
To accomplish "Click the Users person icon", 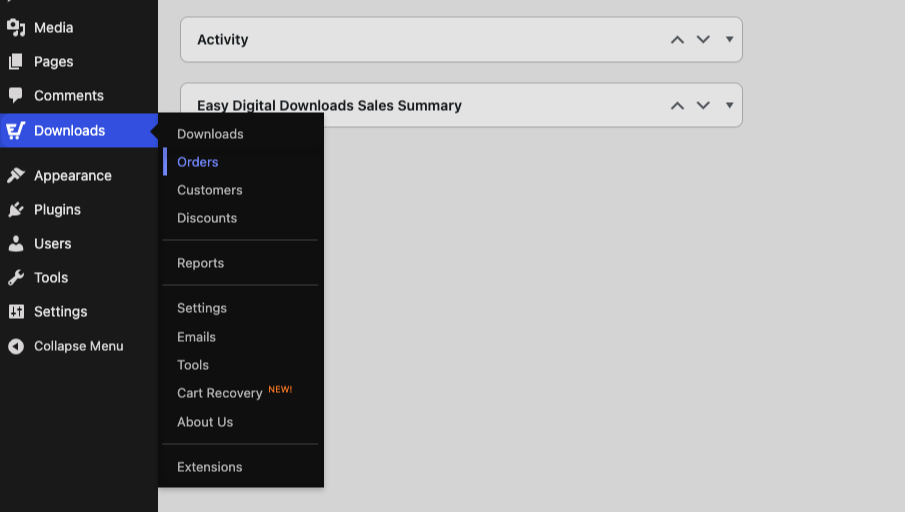I will (16, 244).
